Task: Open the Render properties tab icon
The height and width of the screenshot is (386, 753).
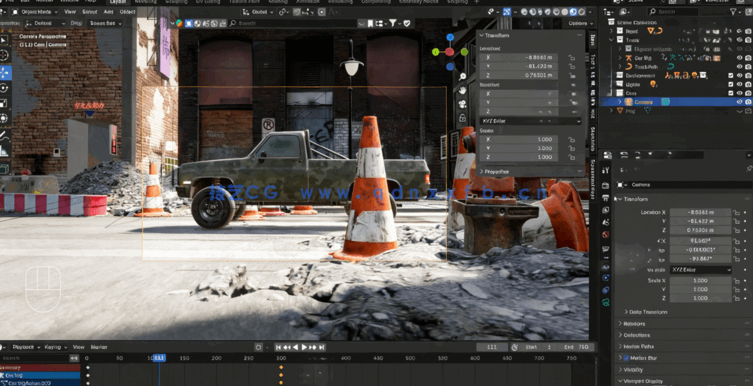Action: point(606,185)
